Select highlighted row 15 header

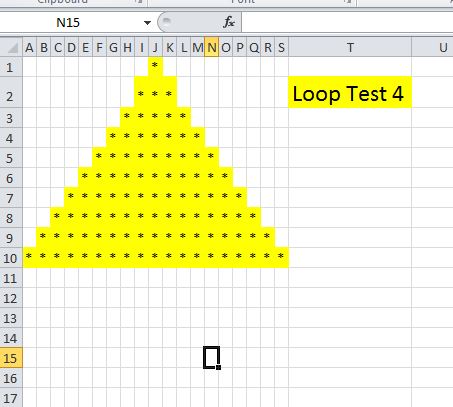click(11, 358)
